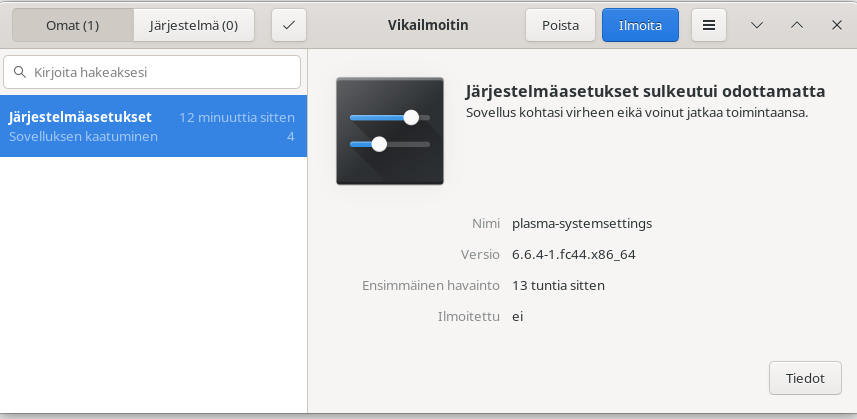Click the 'Versio' label

click(480, 255)
